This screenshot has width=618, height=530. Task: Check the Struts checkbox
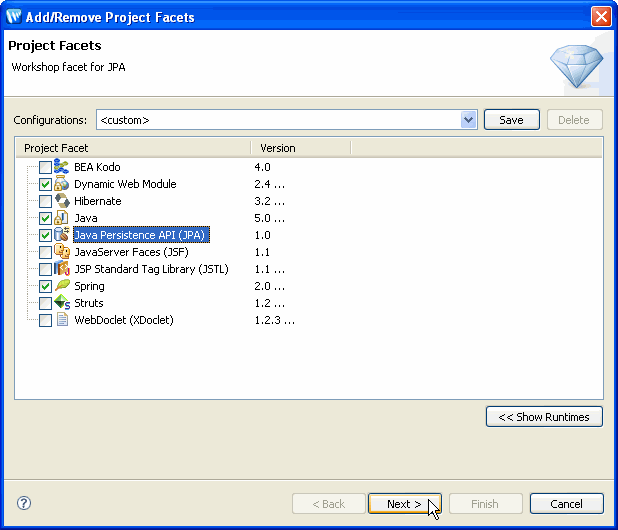[x=45, y=303]
